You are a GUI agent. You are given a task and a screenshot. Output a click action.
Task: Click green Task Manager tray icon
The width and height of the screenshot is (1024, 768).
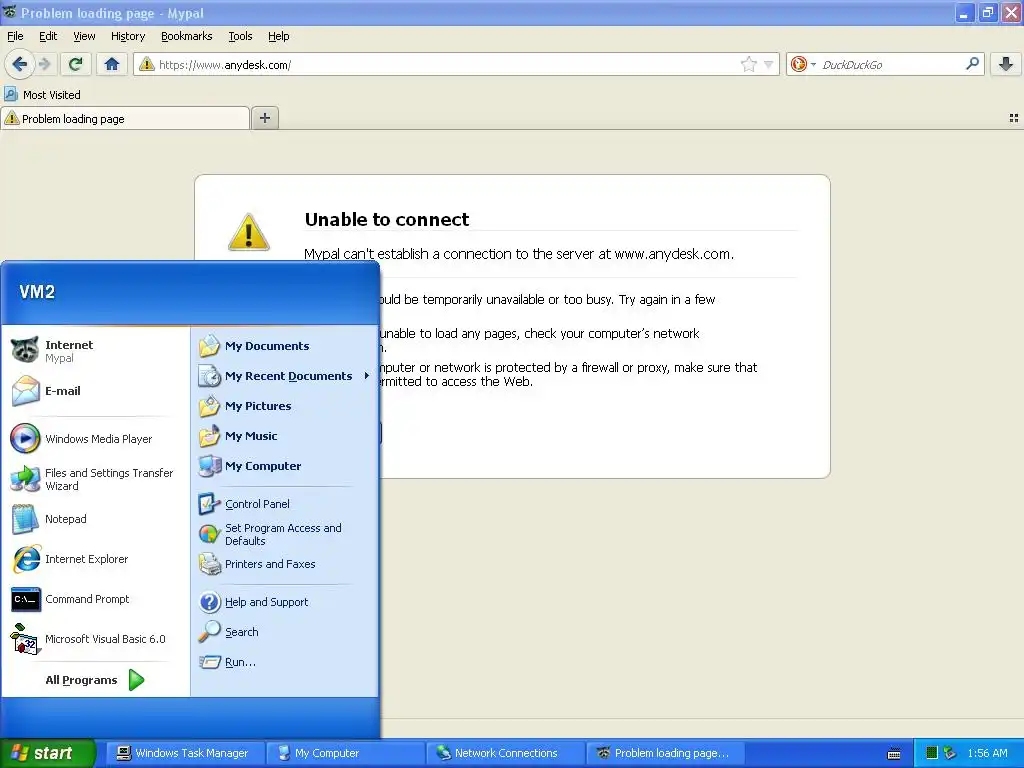tap(932, 753)
